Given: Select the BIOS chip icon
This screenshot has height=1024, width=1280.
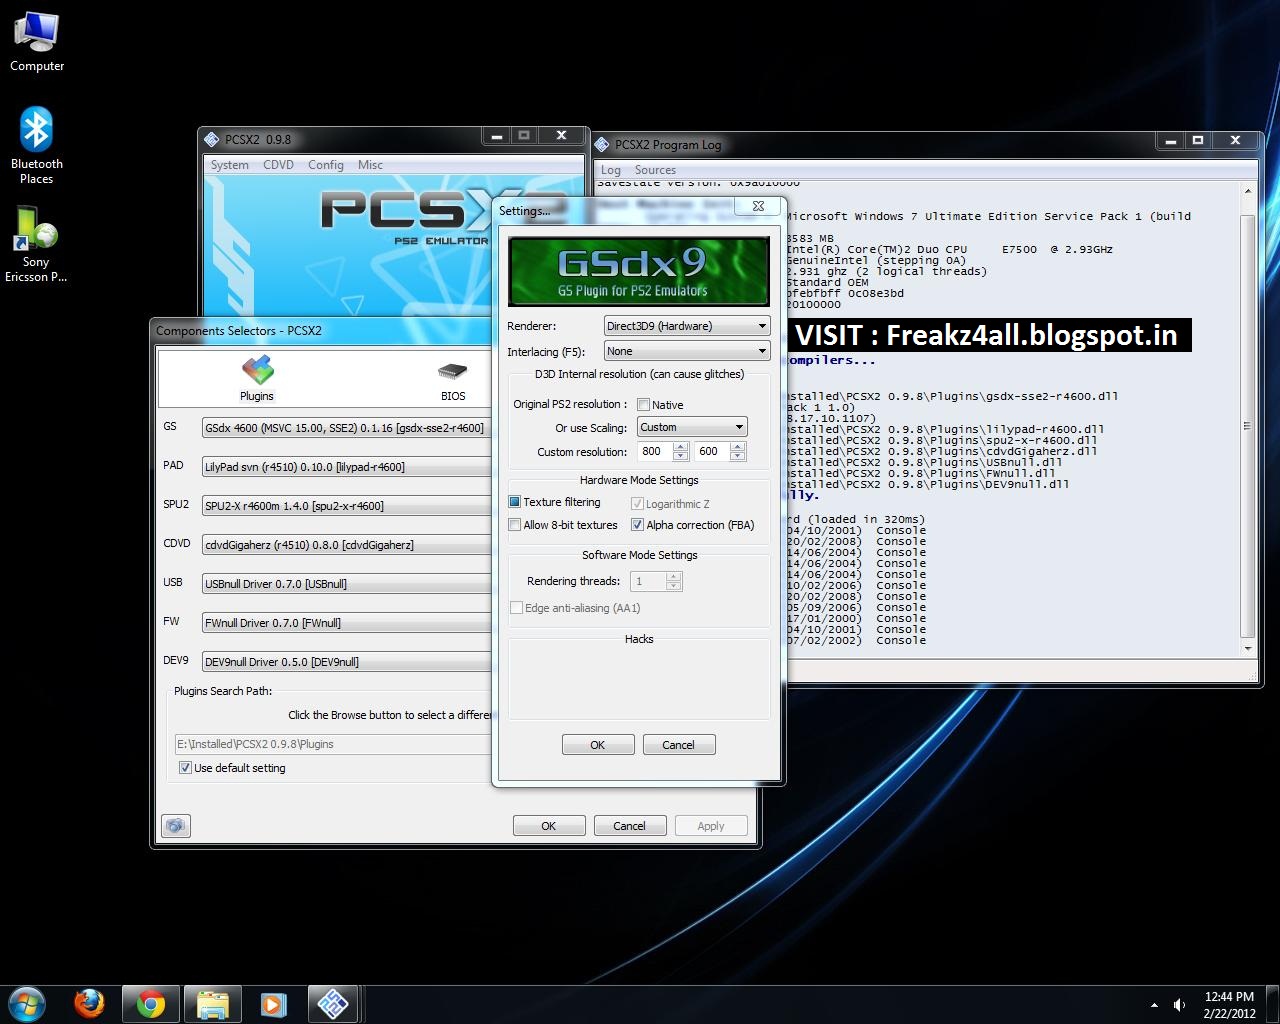Looking at the screenshot, I should (453, 380).
